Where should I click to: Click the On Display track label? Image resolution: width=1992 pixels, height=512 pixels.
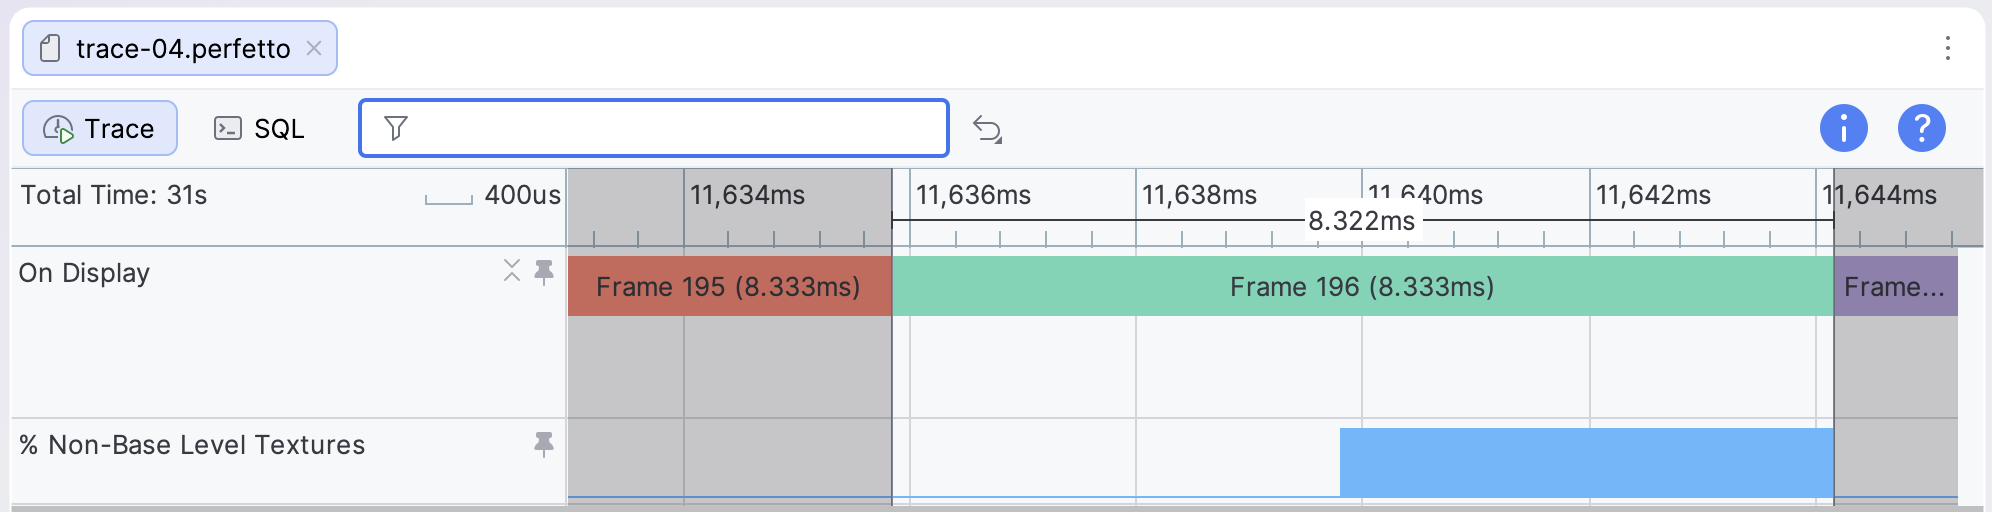[84, 273]
